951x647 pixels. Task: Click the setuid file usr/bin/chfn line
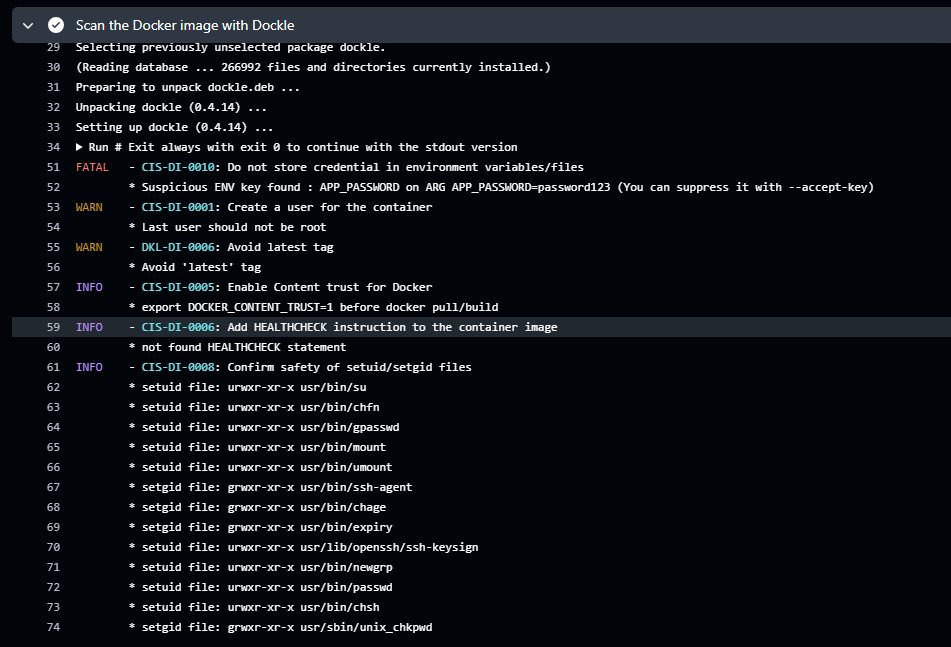[254, 407]
